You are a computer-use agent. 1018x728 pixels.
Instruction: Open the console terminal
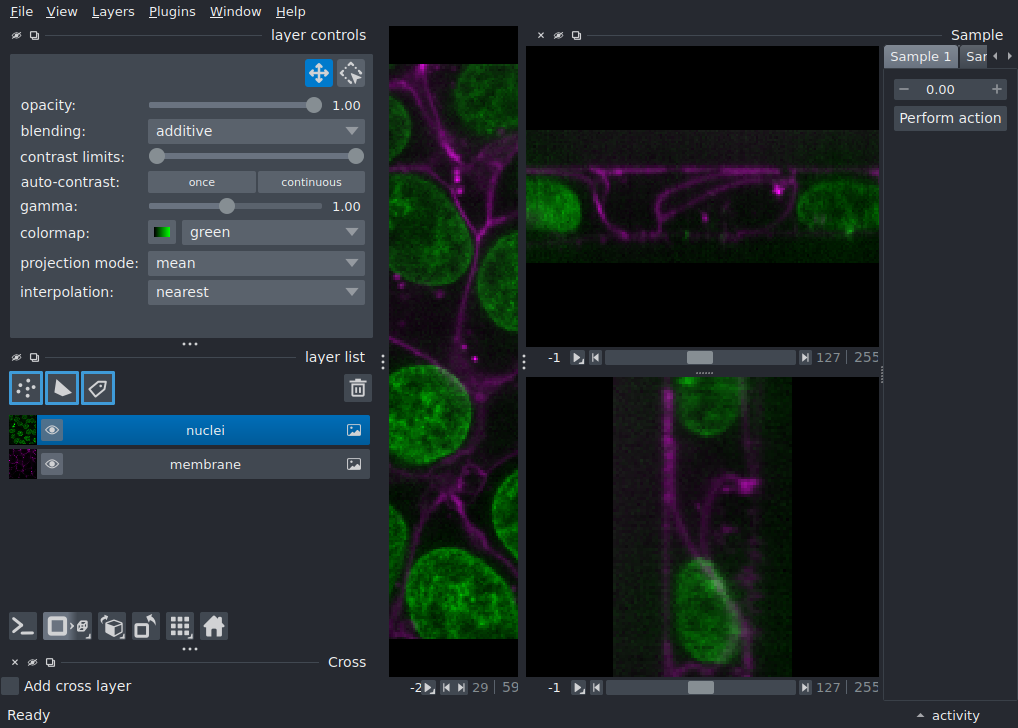[23, 626]
